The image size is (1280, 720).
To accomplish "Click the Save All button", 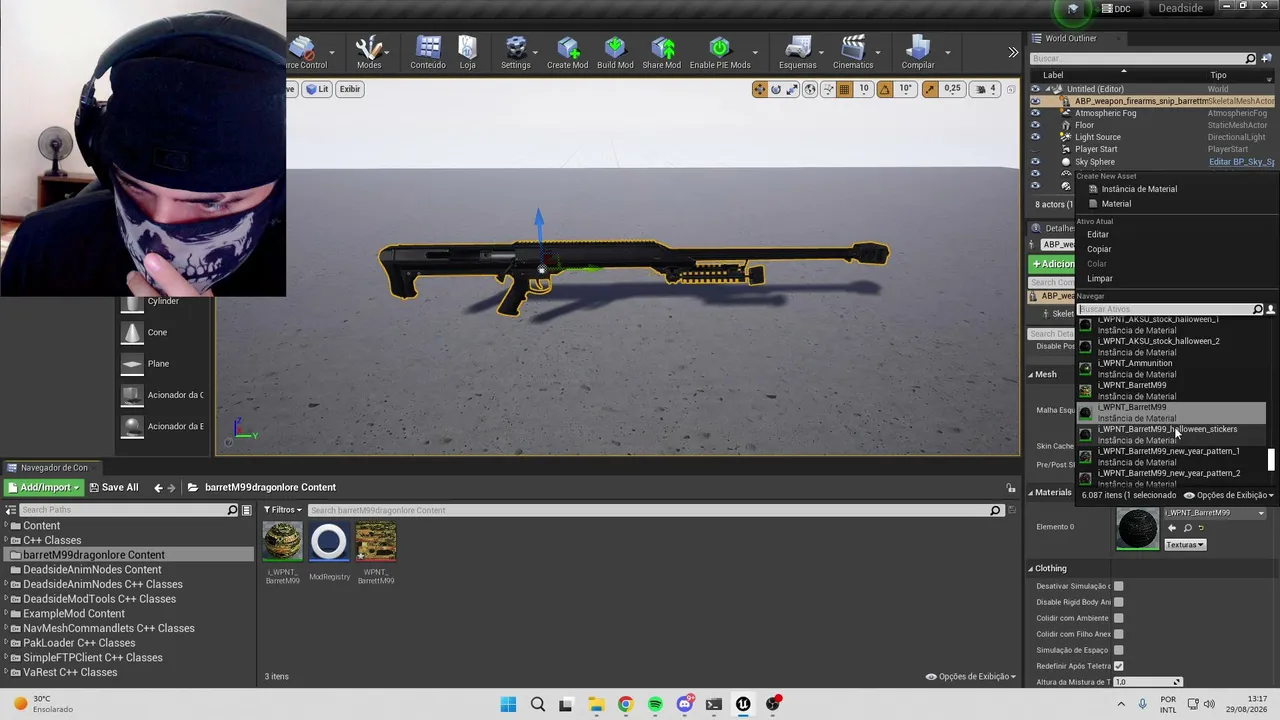I will point(113,488).
